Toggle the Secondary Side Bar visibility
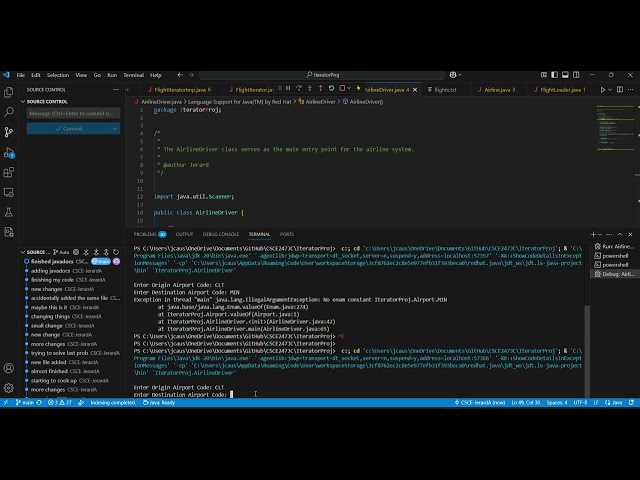The height and width of the screenshot is (480, 640). (x=576, y=75)
